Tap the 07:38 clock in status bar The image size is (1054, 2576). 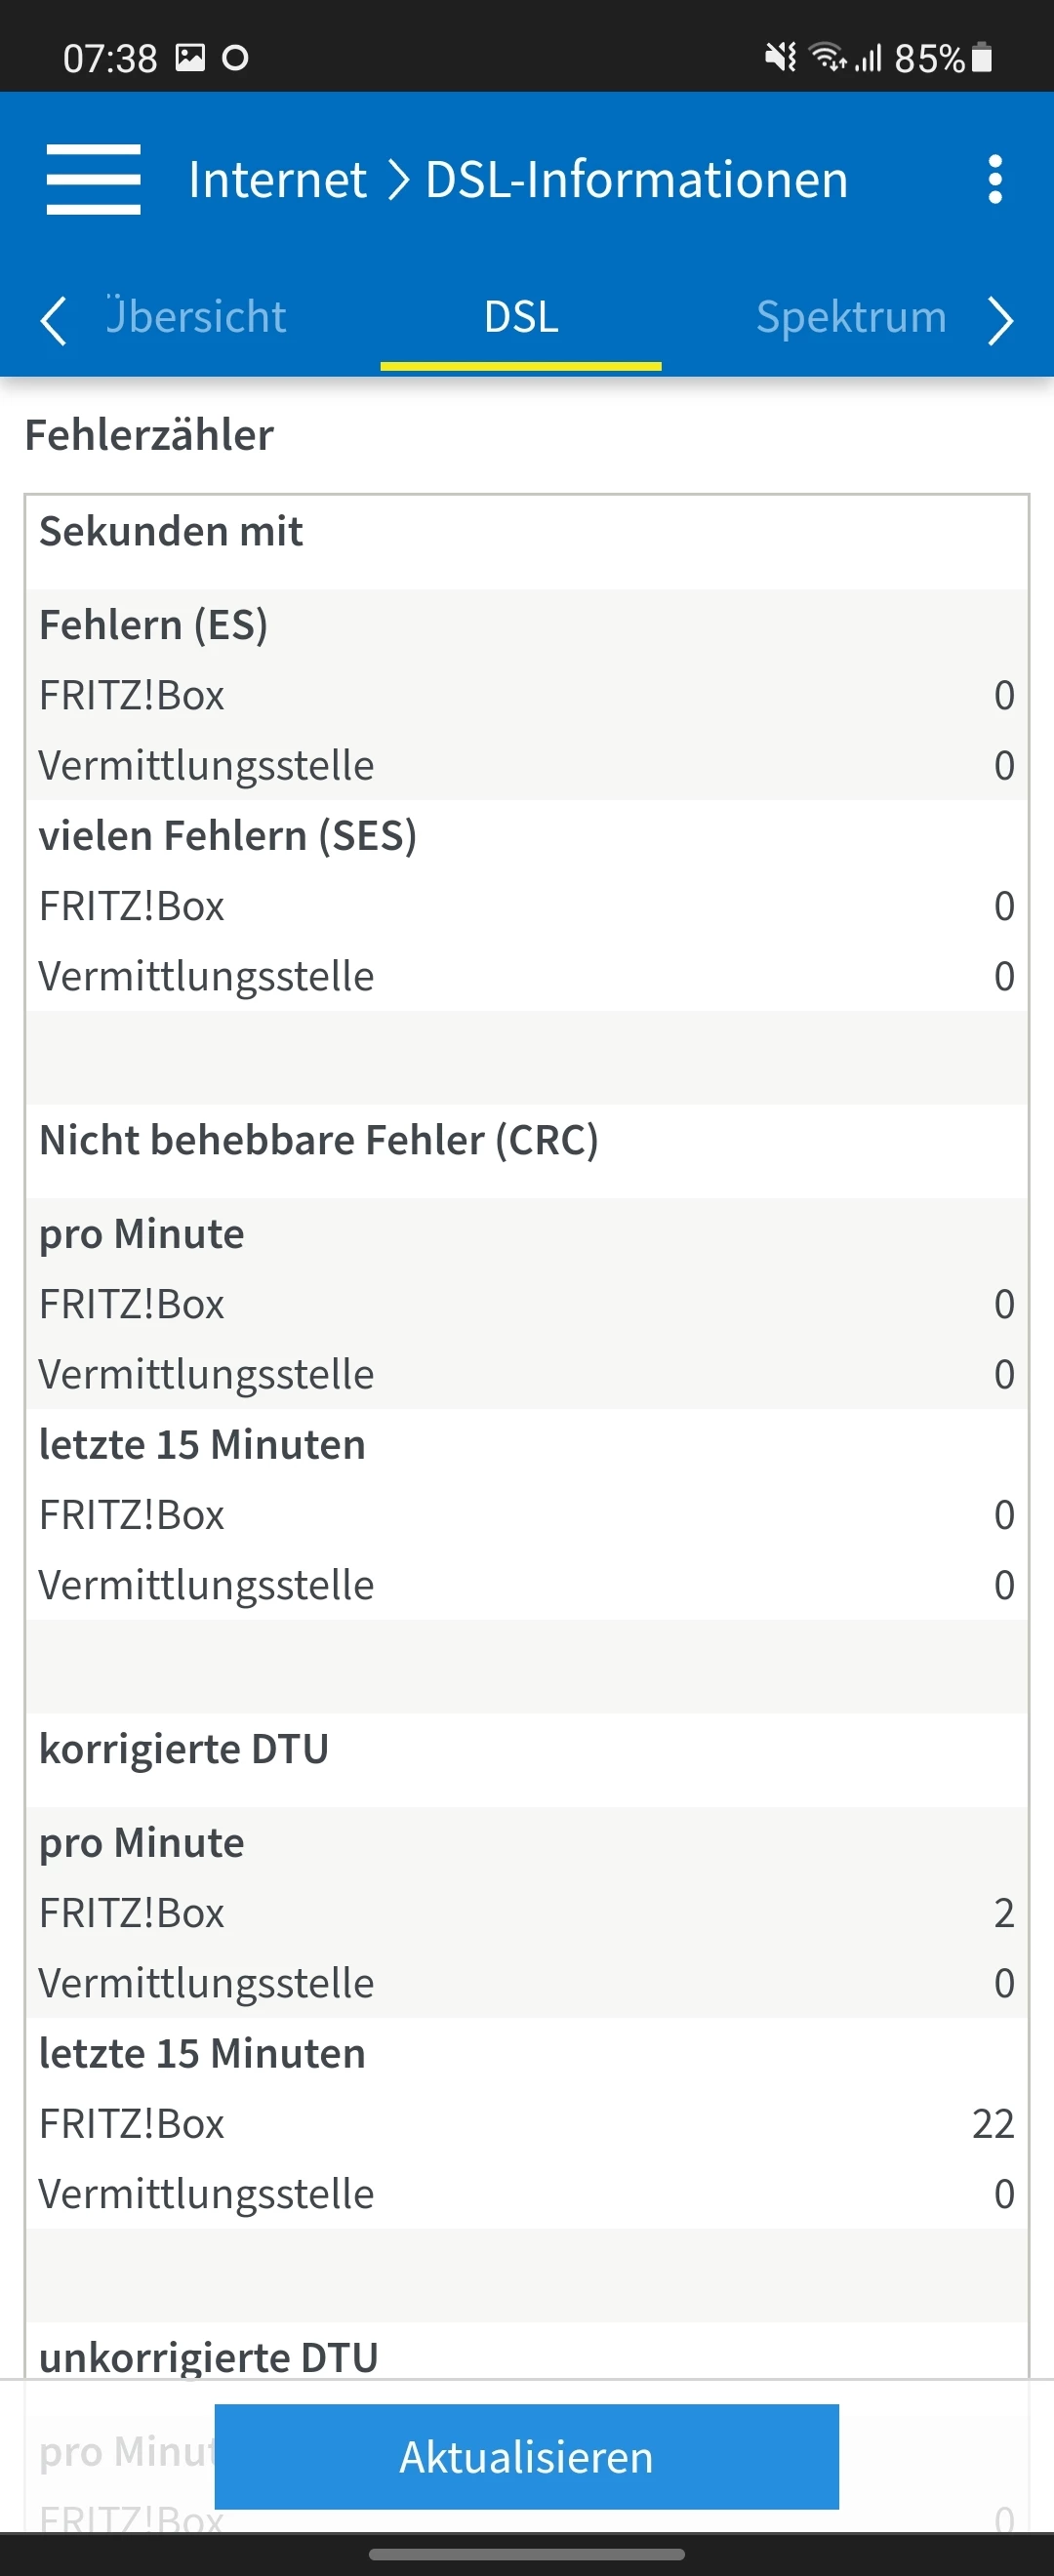[x=110, y=58]
